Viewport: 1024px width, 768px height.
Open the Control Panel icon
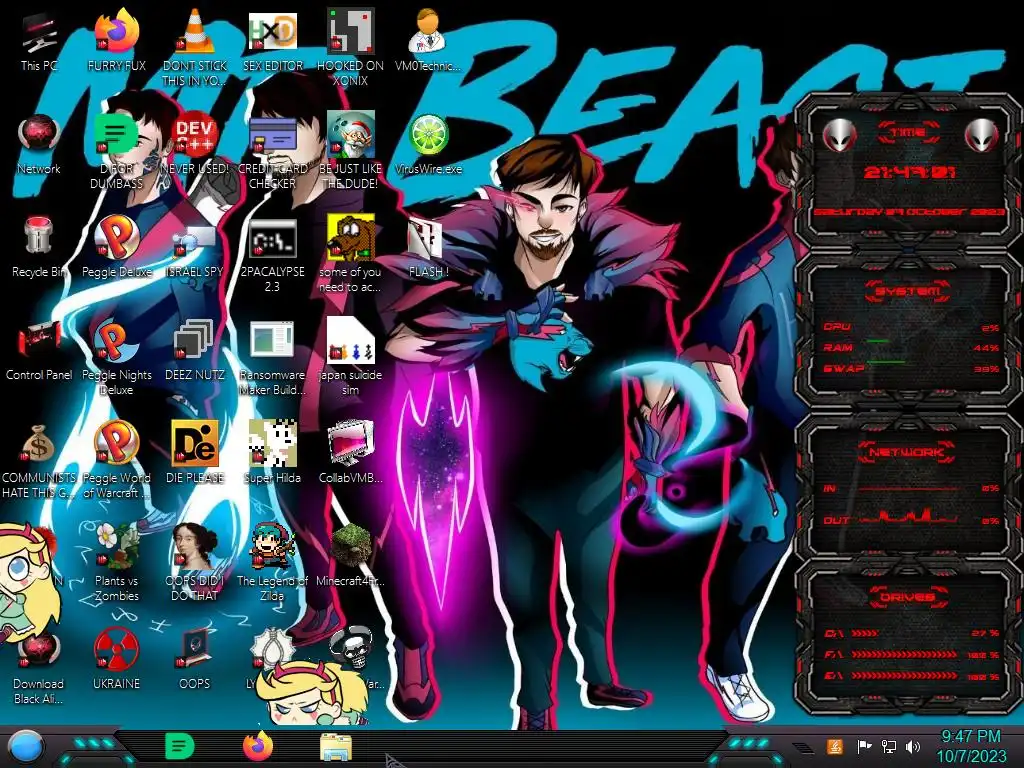(39, 351)
